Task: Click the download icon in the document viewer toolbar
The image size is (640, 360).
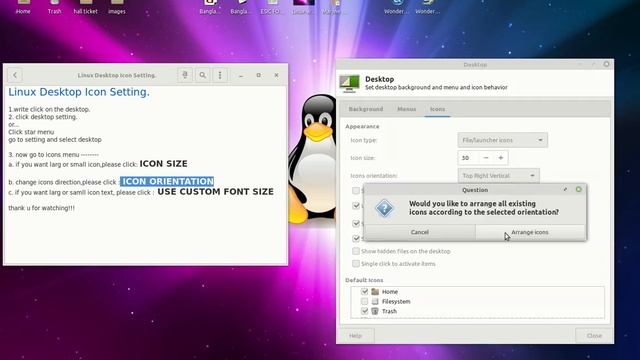Action: (185, 75)
